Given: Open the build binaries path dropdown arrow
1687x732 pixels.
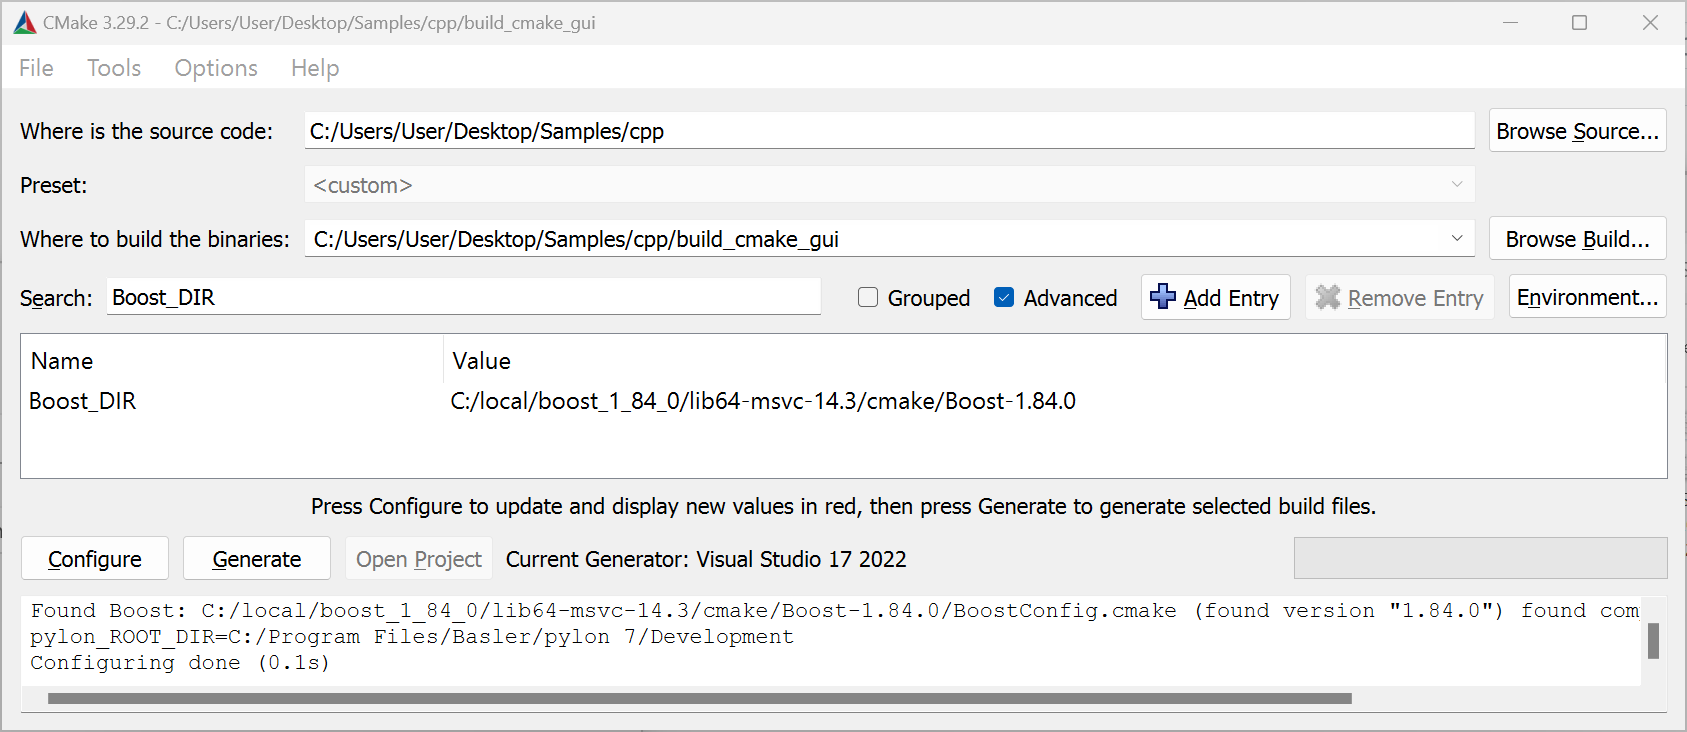Looking at the screenshot, I should point(1456,239).
